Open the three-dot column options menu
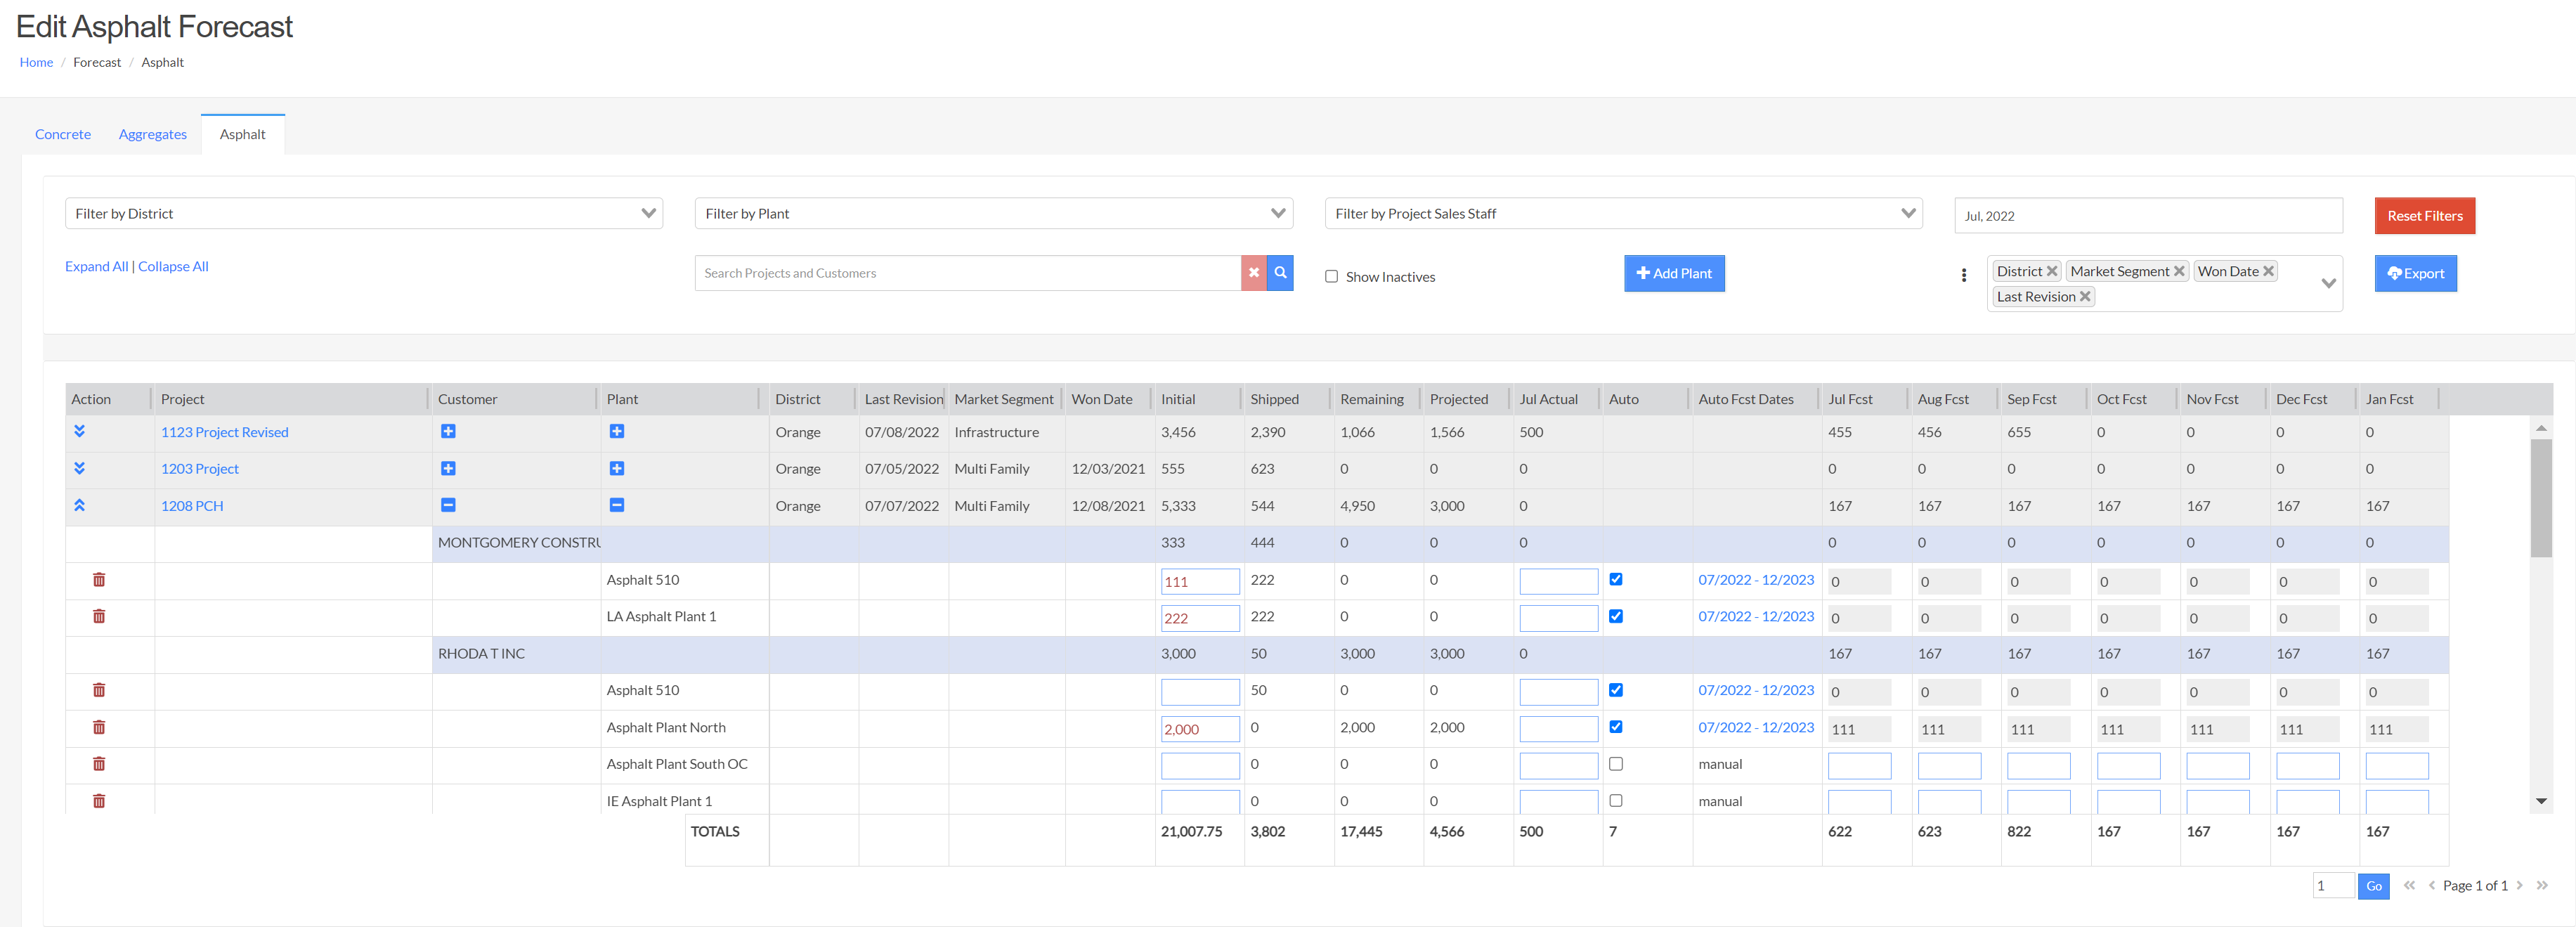The height and width of the screenshot is (927, 2576). [1963, 275]
